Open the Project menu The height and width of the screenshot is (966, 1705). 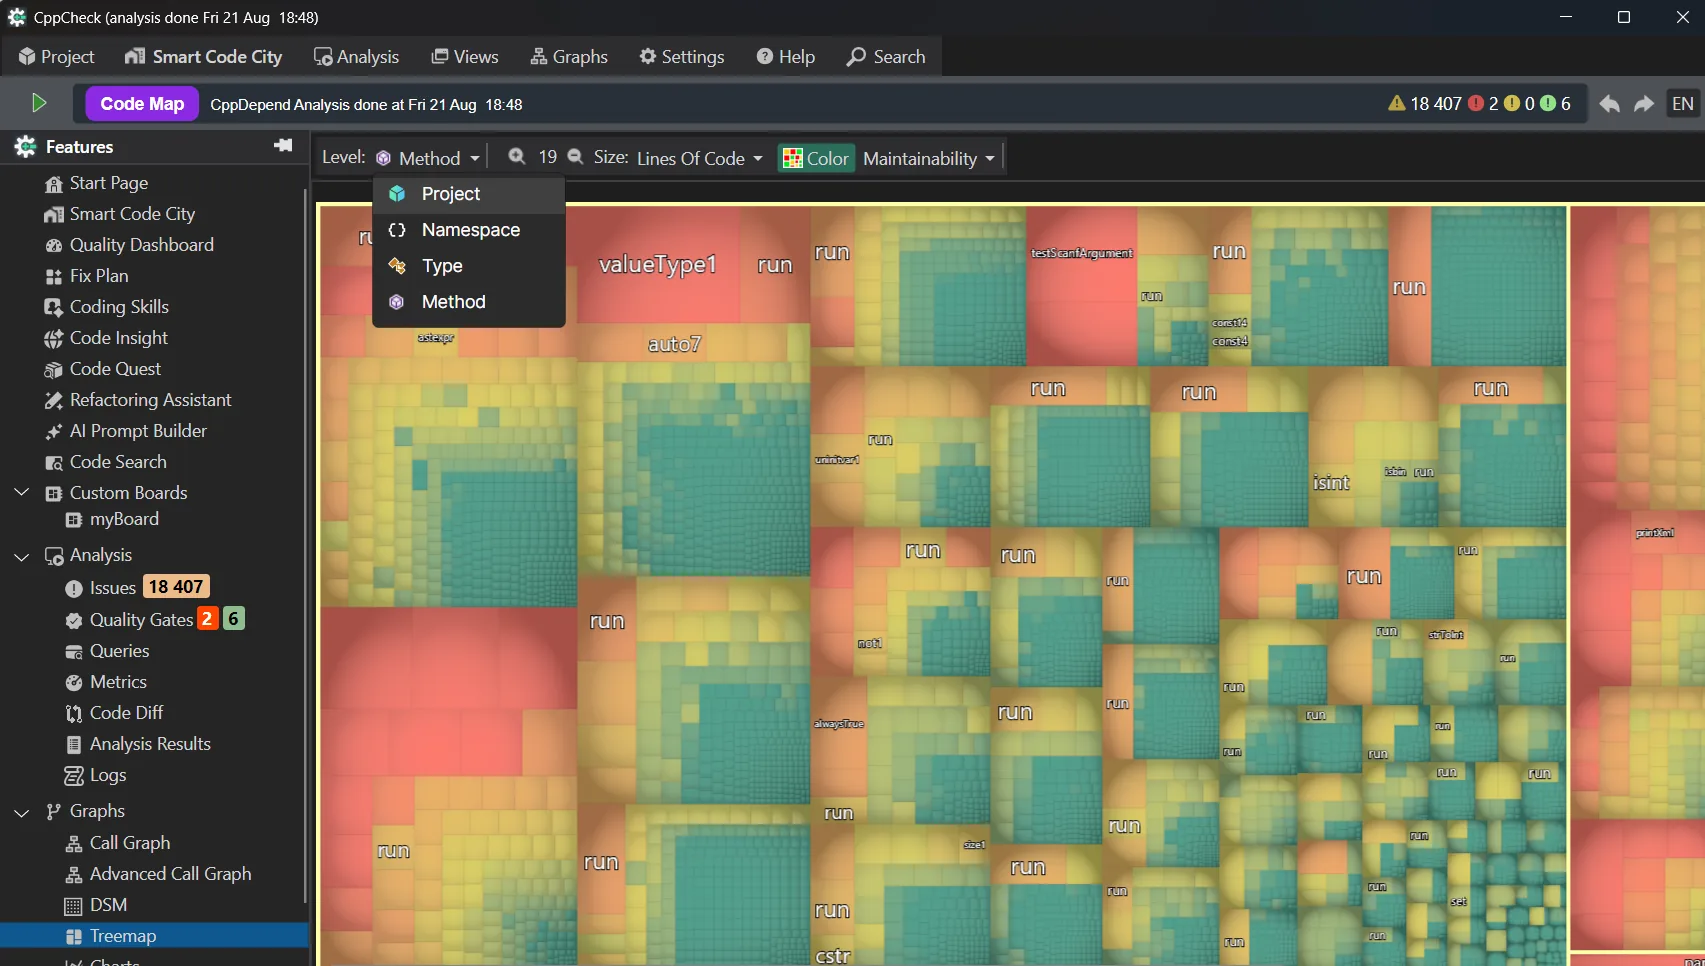(57, 57)
